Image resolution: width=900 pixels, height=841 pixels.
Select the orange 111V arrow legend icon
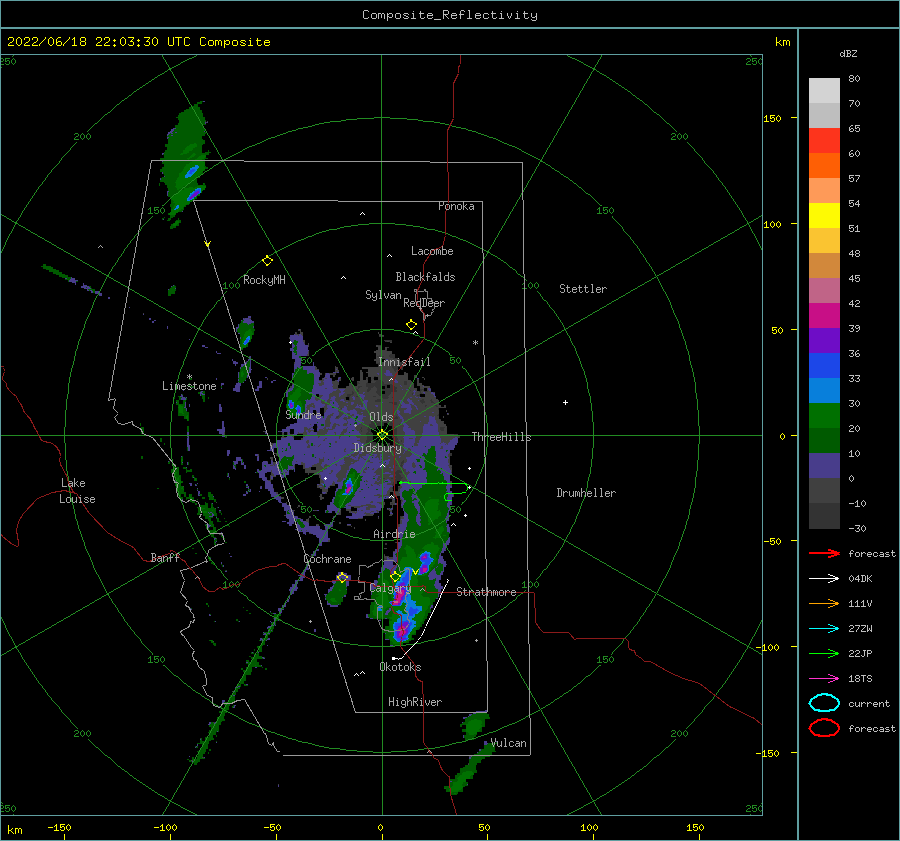click(x=824, y=603)
